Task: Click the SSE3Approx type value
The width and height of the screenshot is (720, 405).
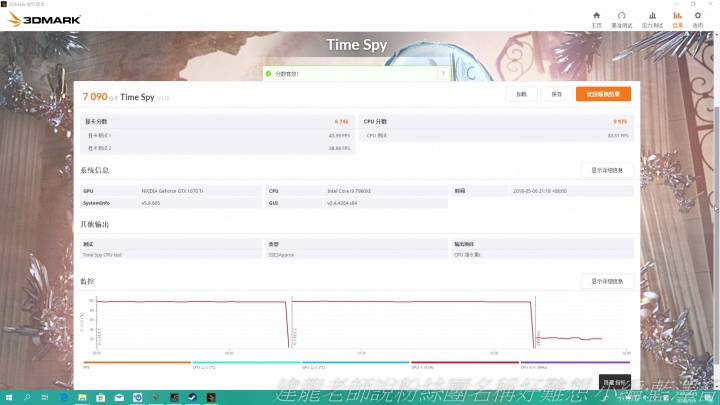Action: [281, 255]
